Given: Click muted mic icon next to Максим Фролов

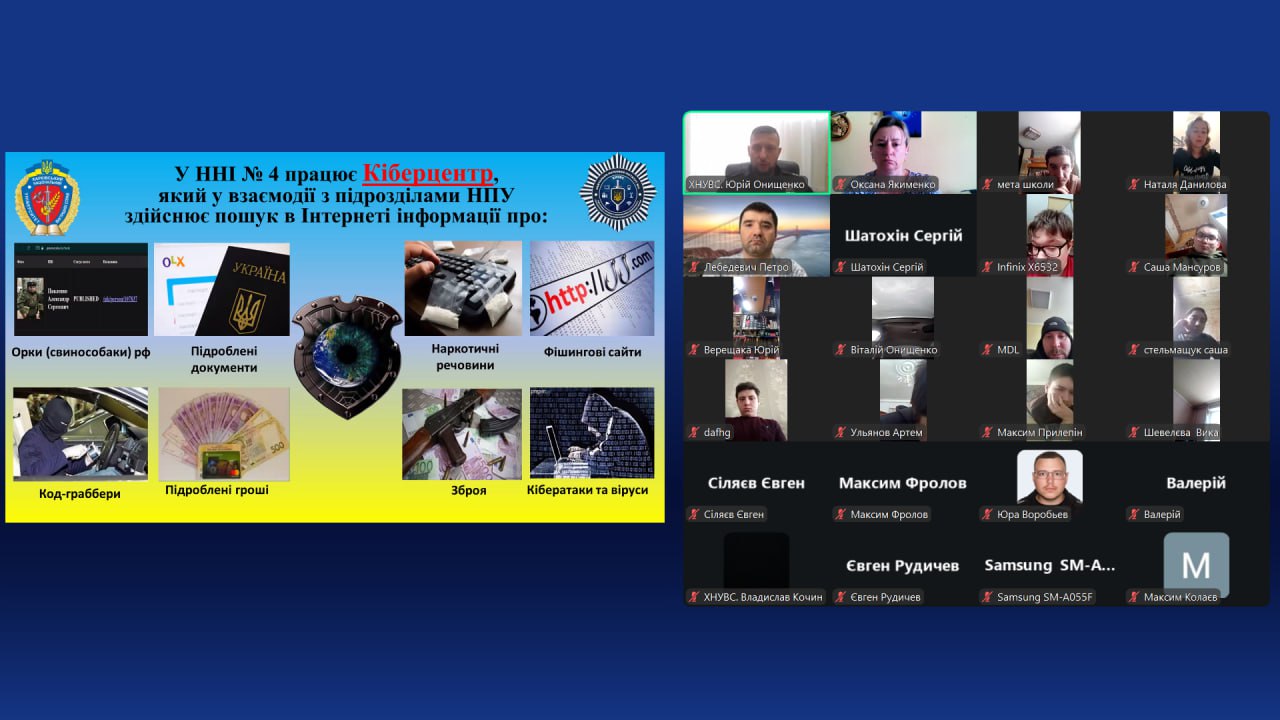Looking at the screenshot, I should tap(841, 515).
